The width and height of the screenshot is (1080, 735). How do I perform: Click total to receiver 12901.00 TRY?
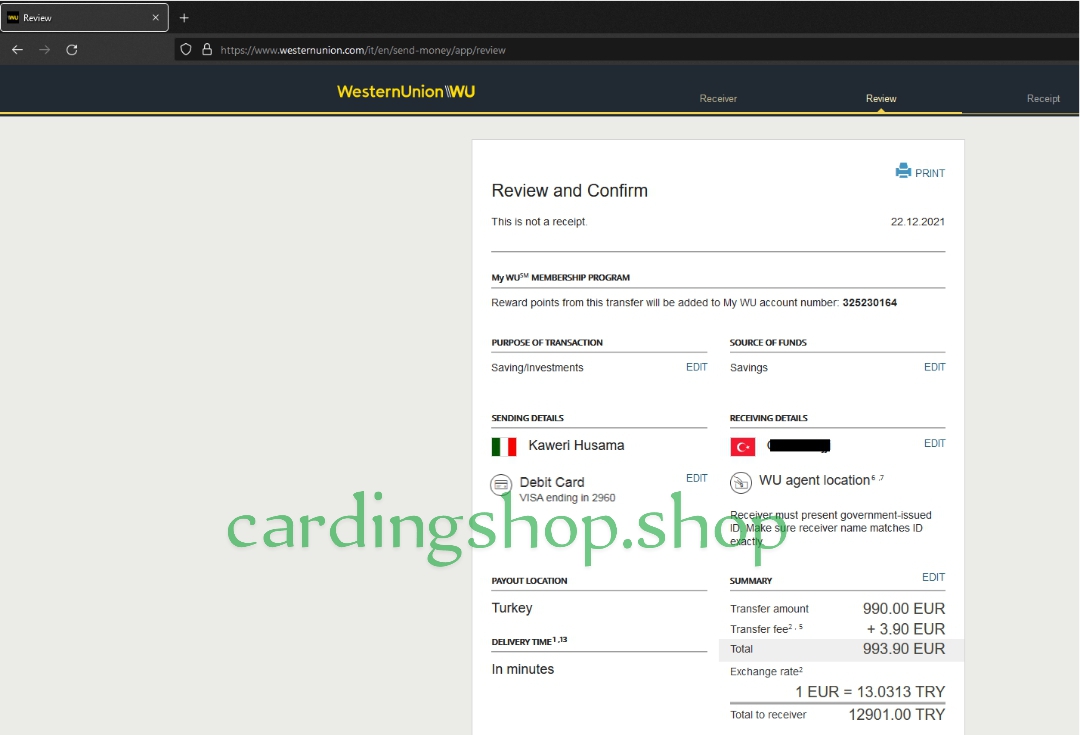(897, 715)
